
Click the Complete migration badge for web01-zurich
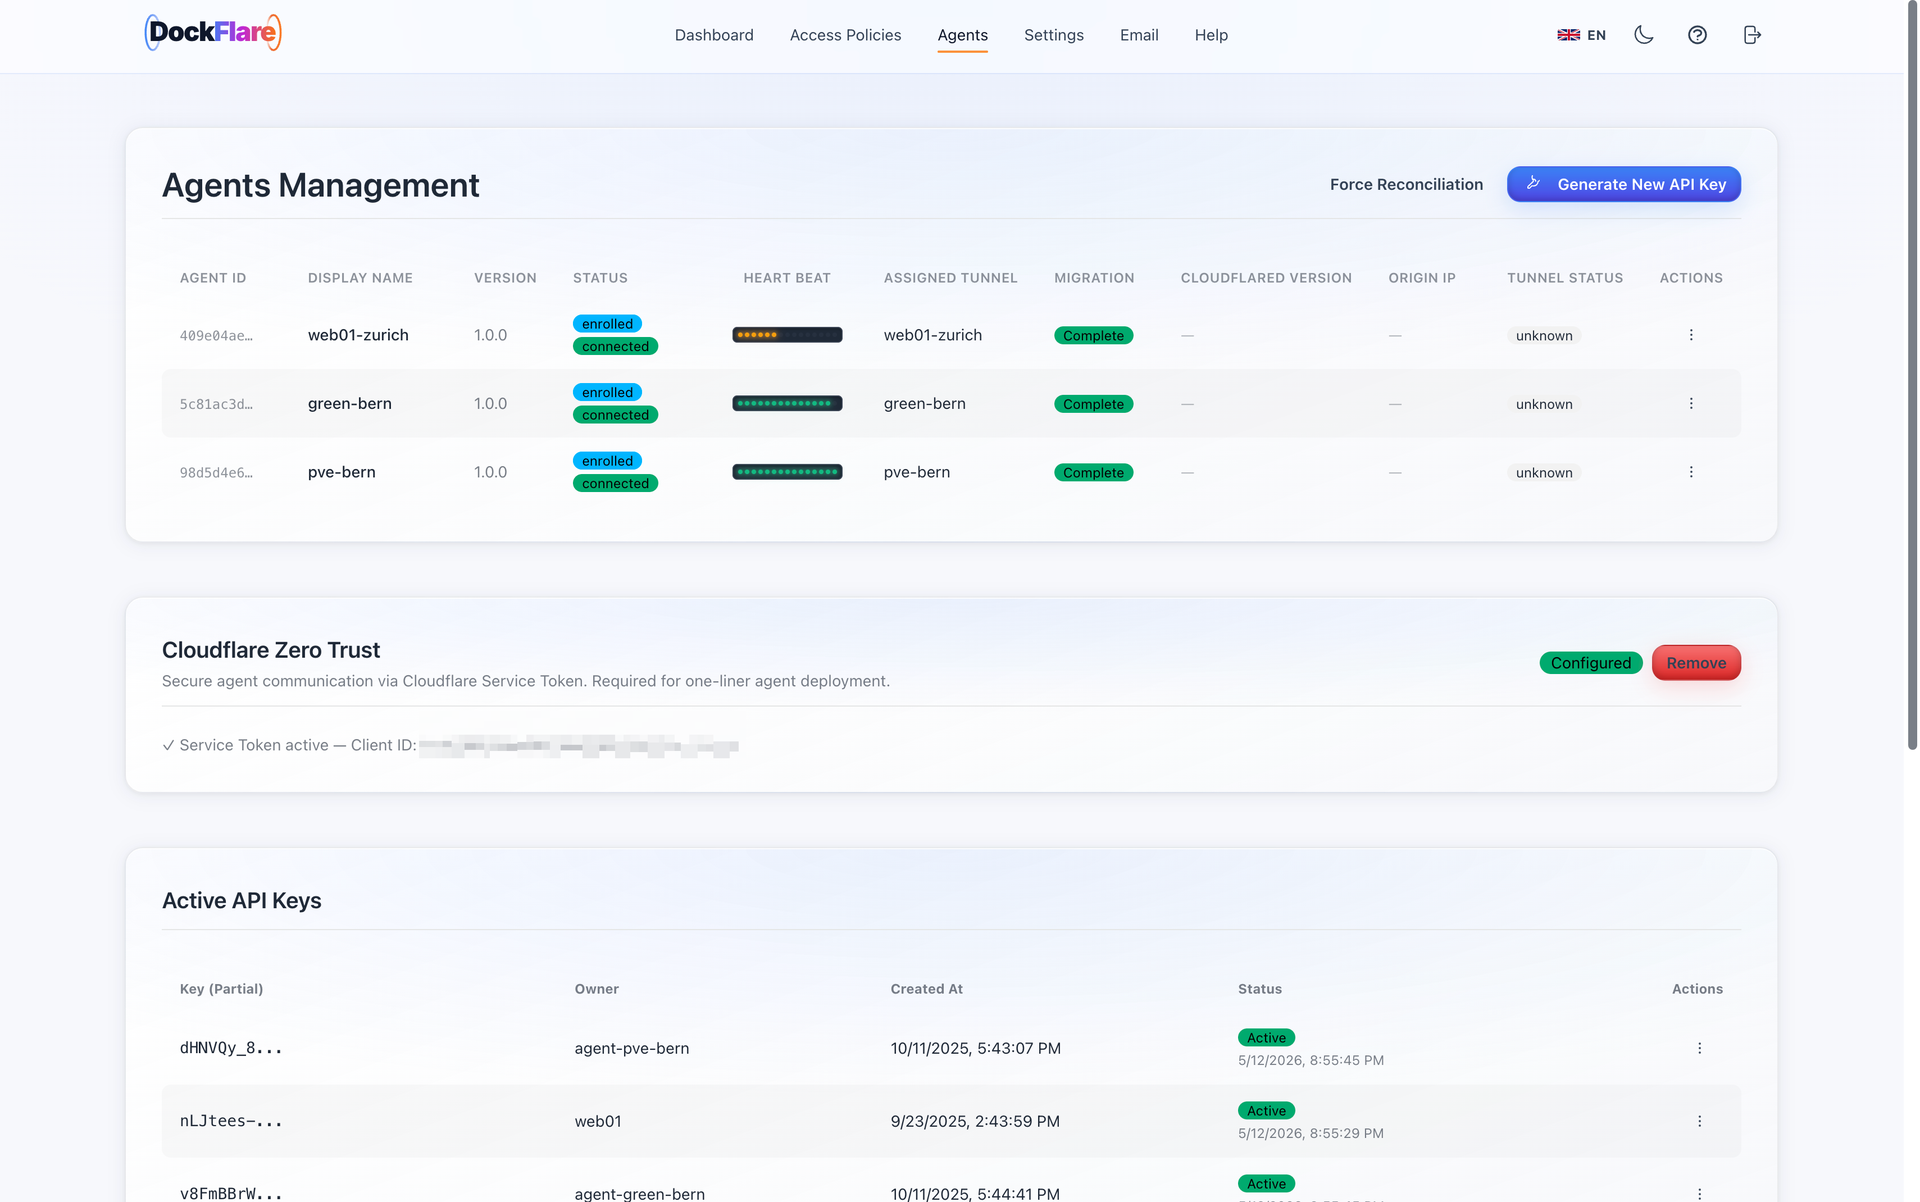pyautogui.click(x=1093, y=336)
